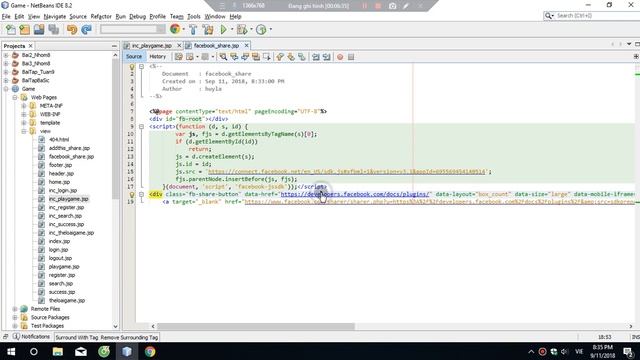640x360 pixels.
Task: Click the Redo arrow icon
Action: [x=86, y=29]
